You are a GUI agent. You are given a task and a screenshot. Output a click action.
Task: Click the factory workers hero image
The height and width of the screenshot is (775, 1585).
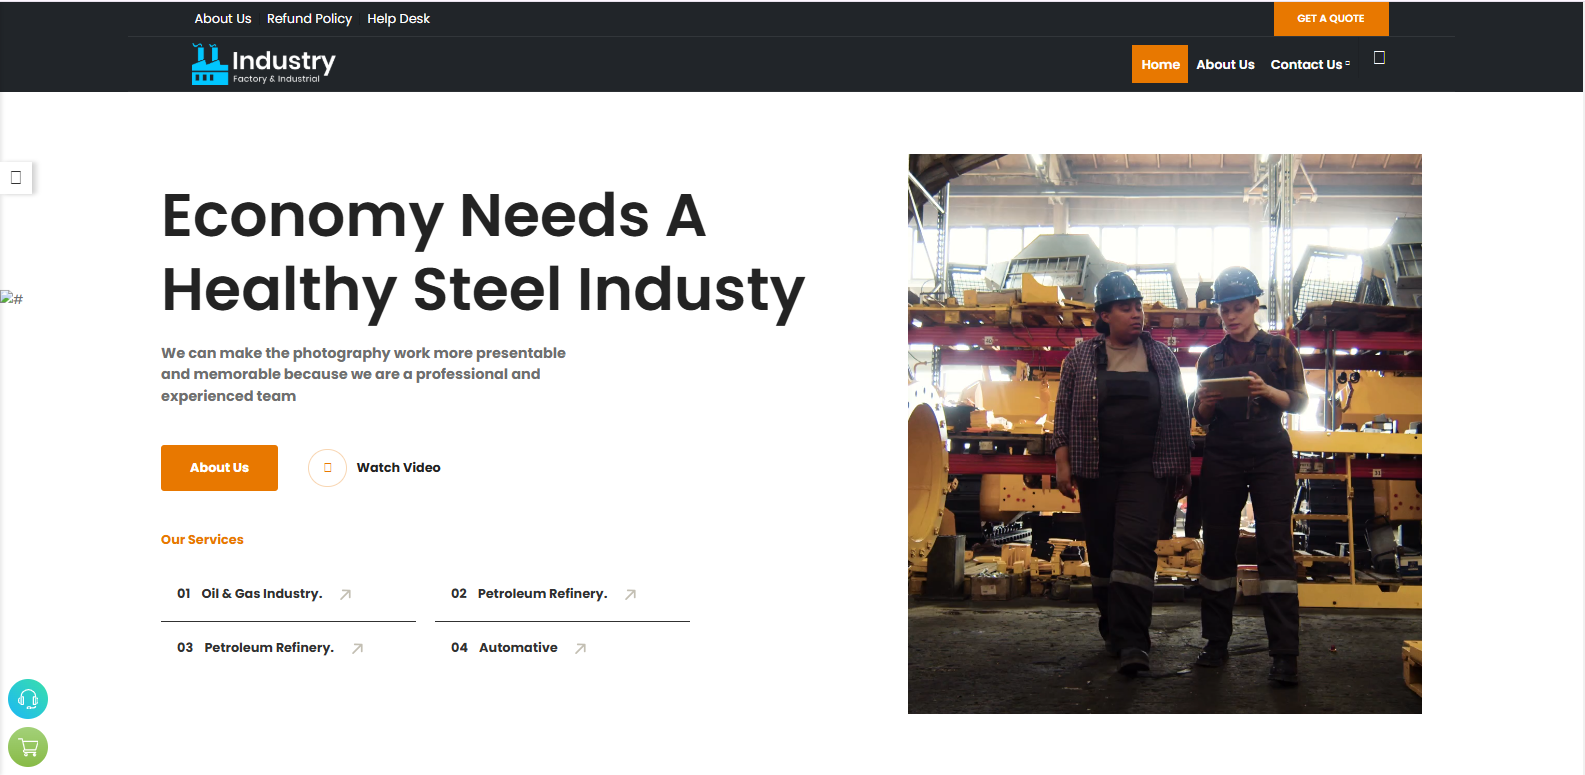point(1164,433)
